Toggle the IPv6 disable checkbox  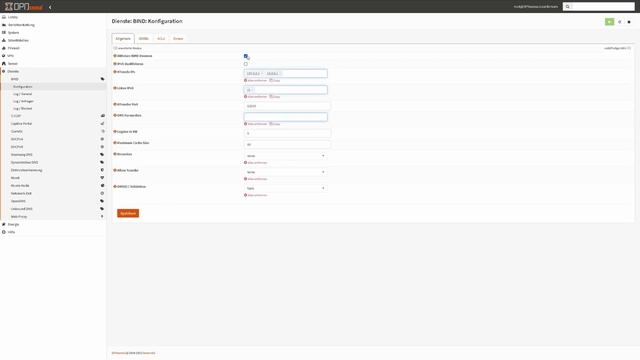246,64
